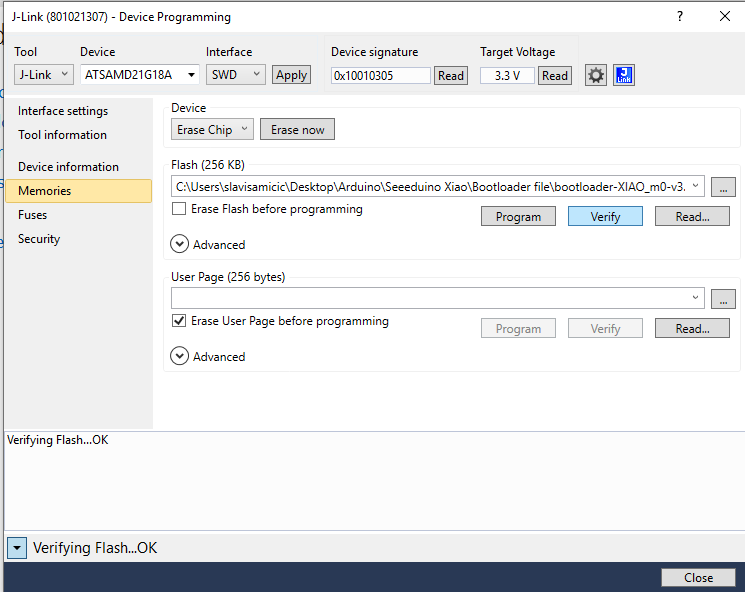This screenshot has height=592, width=745.
Task: Expand Advanced options under User Page
Action: tap(180, 356)
